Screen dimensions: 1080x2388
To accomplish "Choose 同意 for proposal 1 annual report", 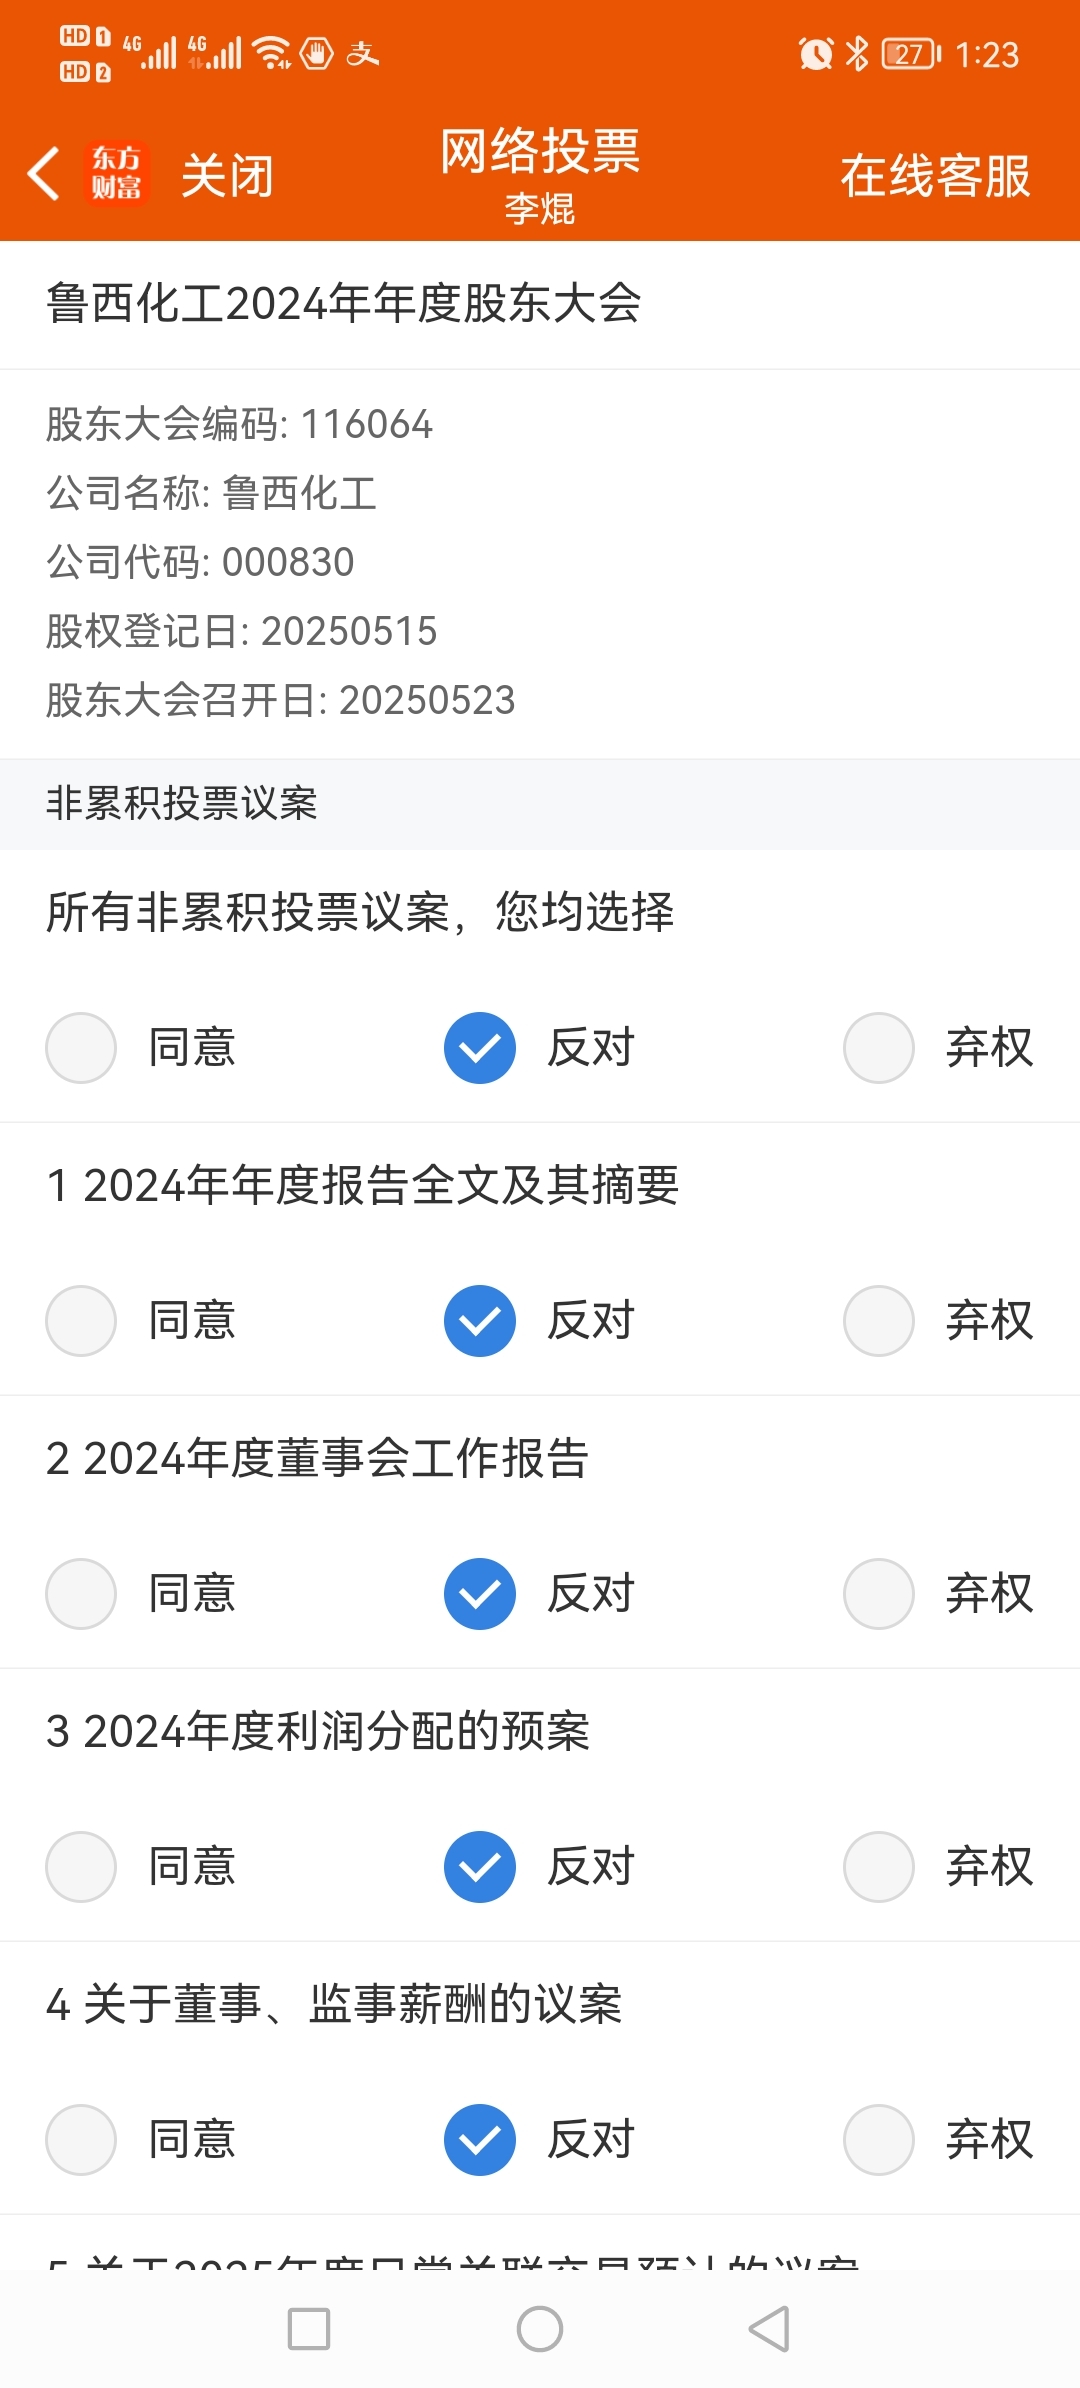I will (x=141, y=1321).
